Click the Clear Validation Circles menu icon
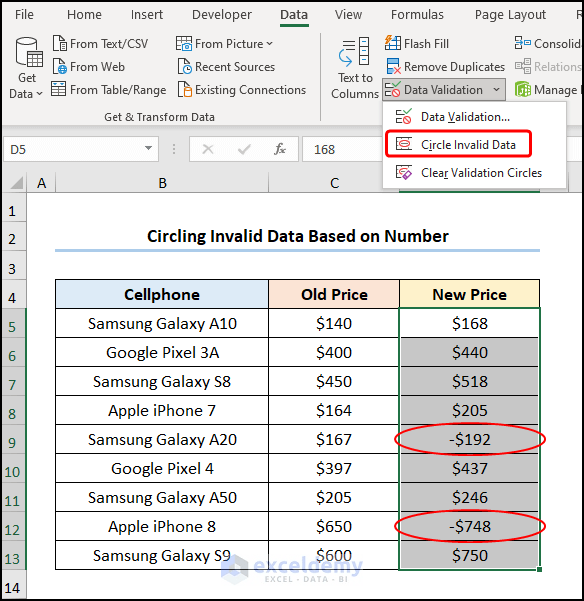The height and width of the screenshot is (601, 584). coord(404,172)
